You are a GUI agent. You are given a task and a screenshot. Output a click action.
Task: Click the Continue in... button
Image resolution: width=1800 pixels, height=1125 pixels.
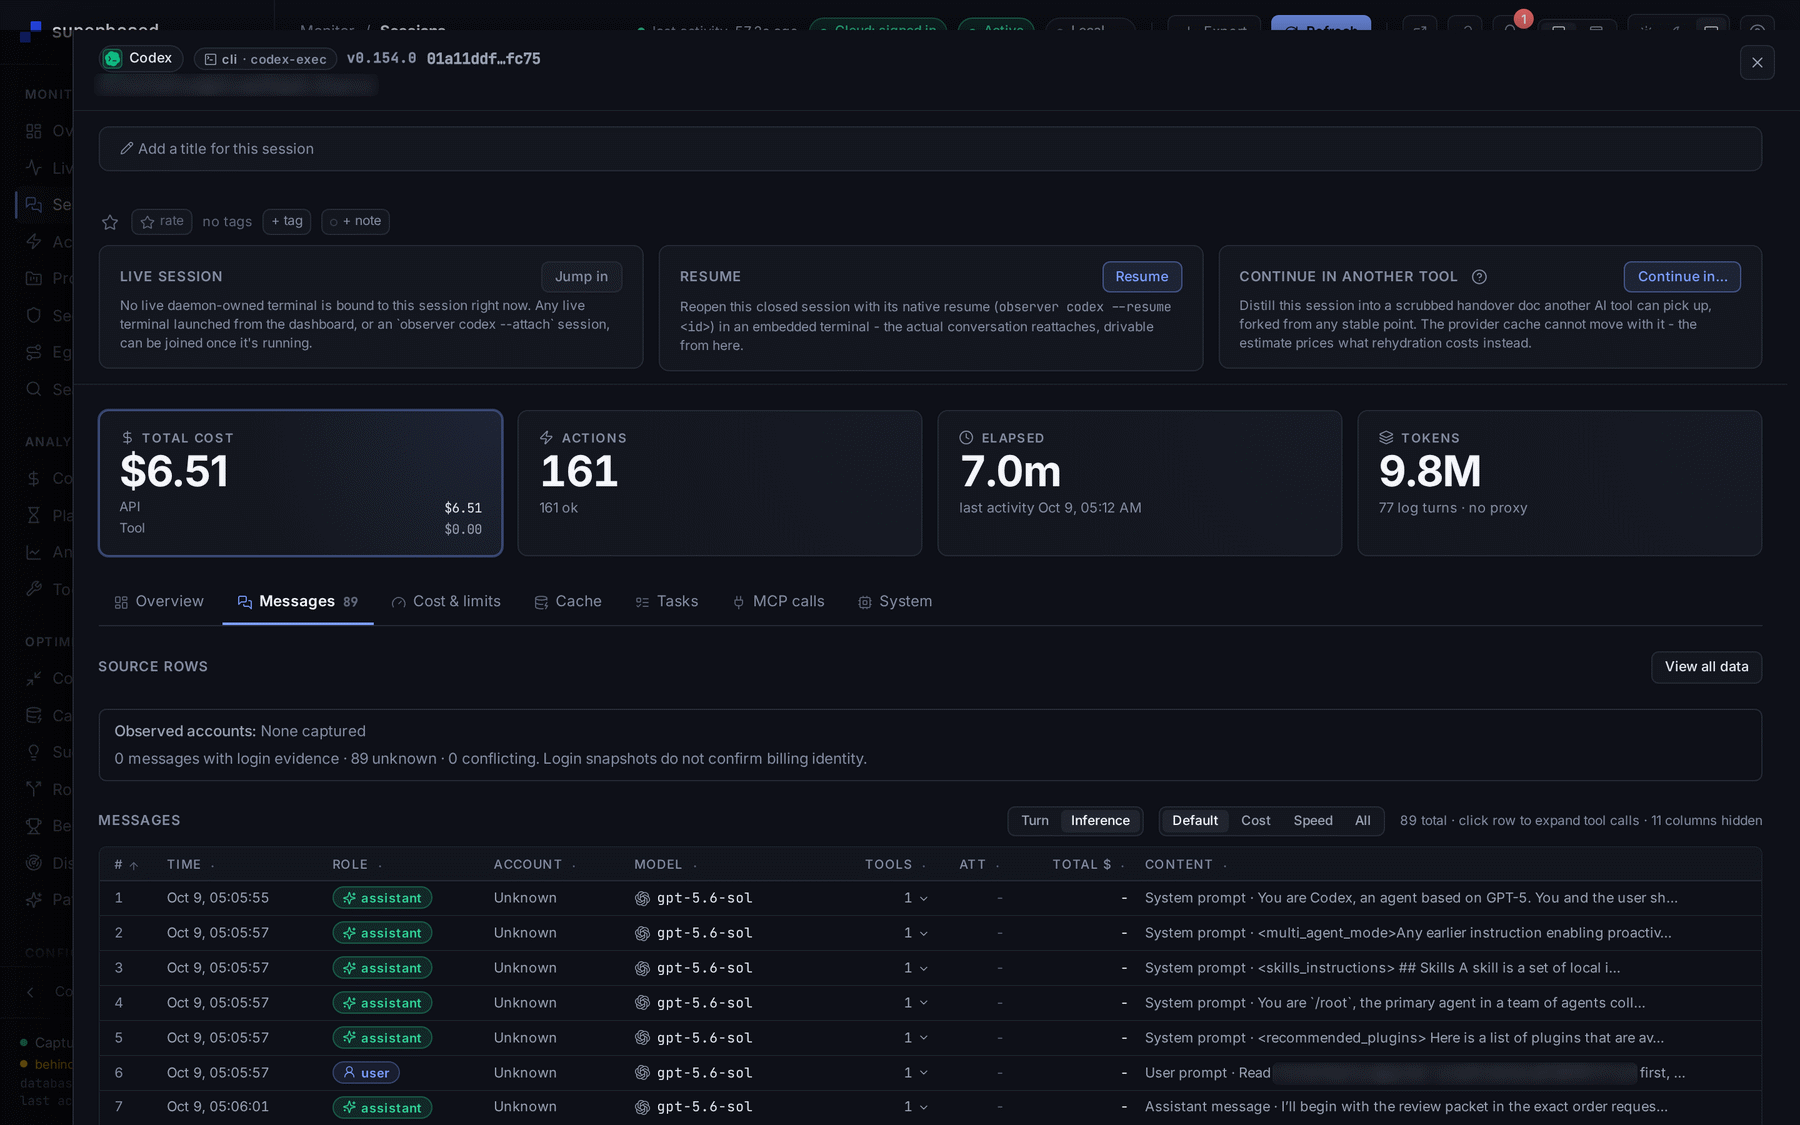1682,277
